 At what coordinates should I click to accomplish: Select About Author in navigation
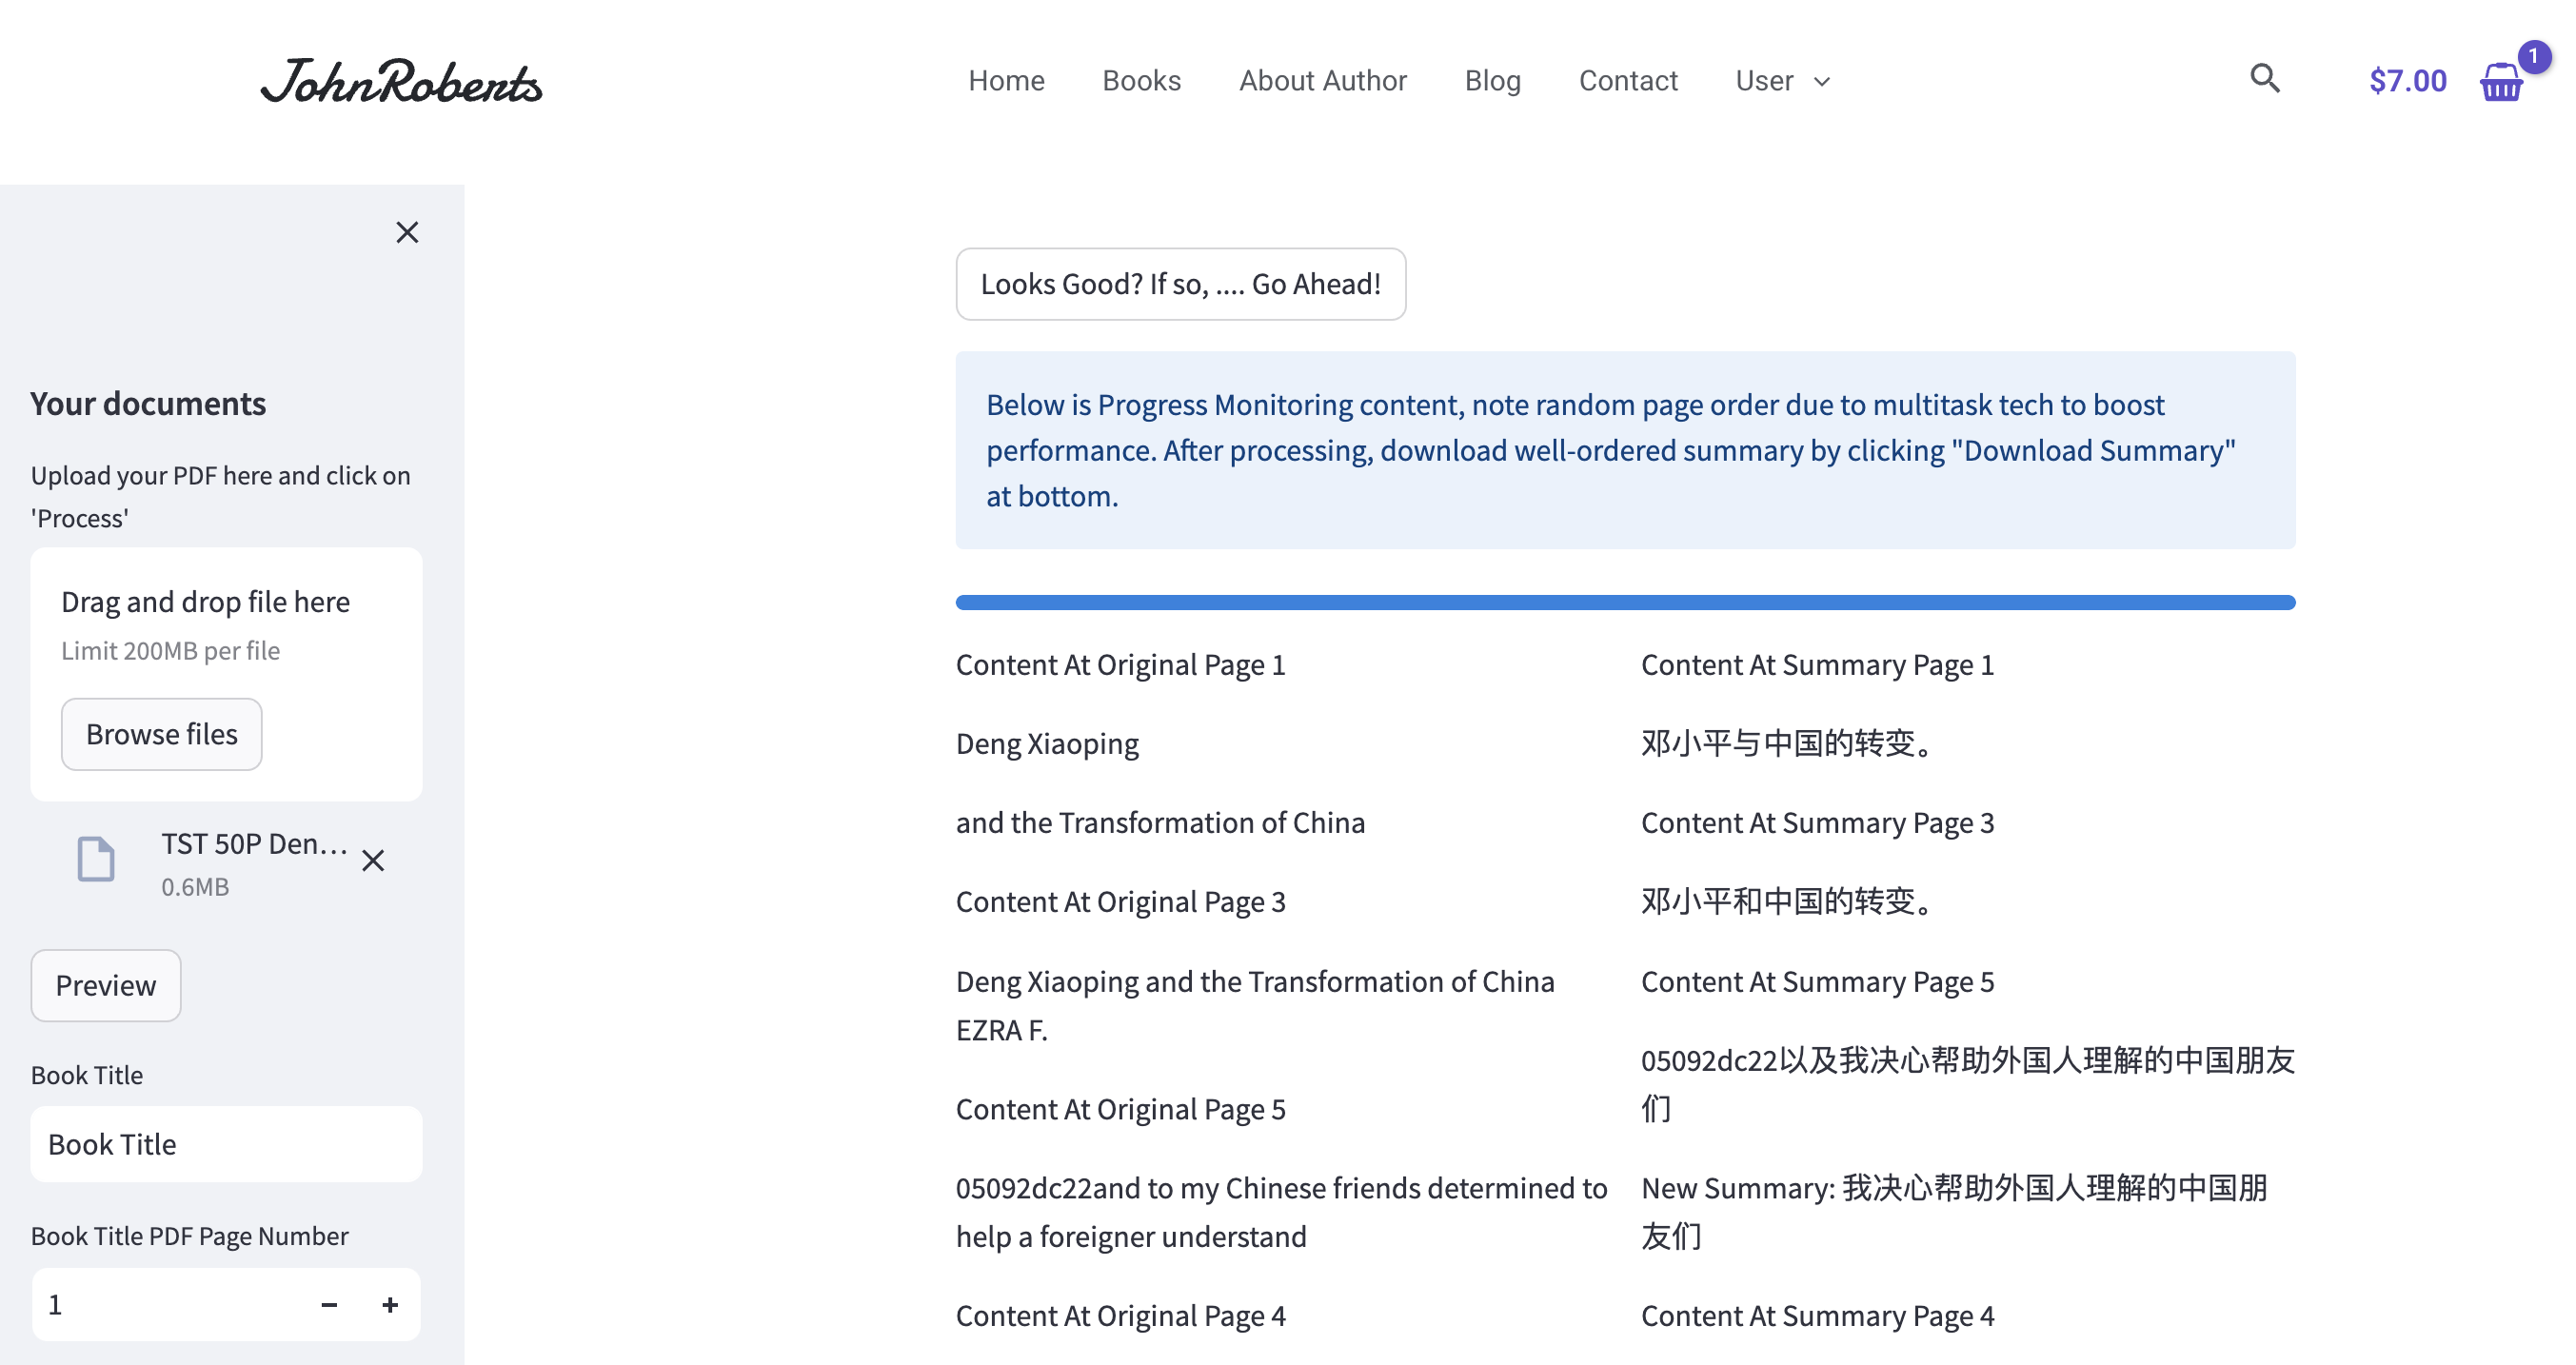tap(1322, 80)
